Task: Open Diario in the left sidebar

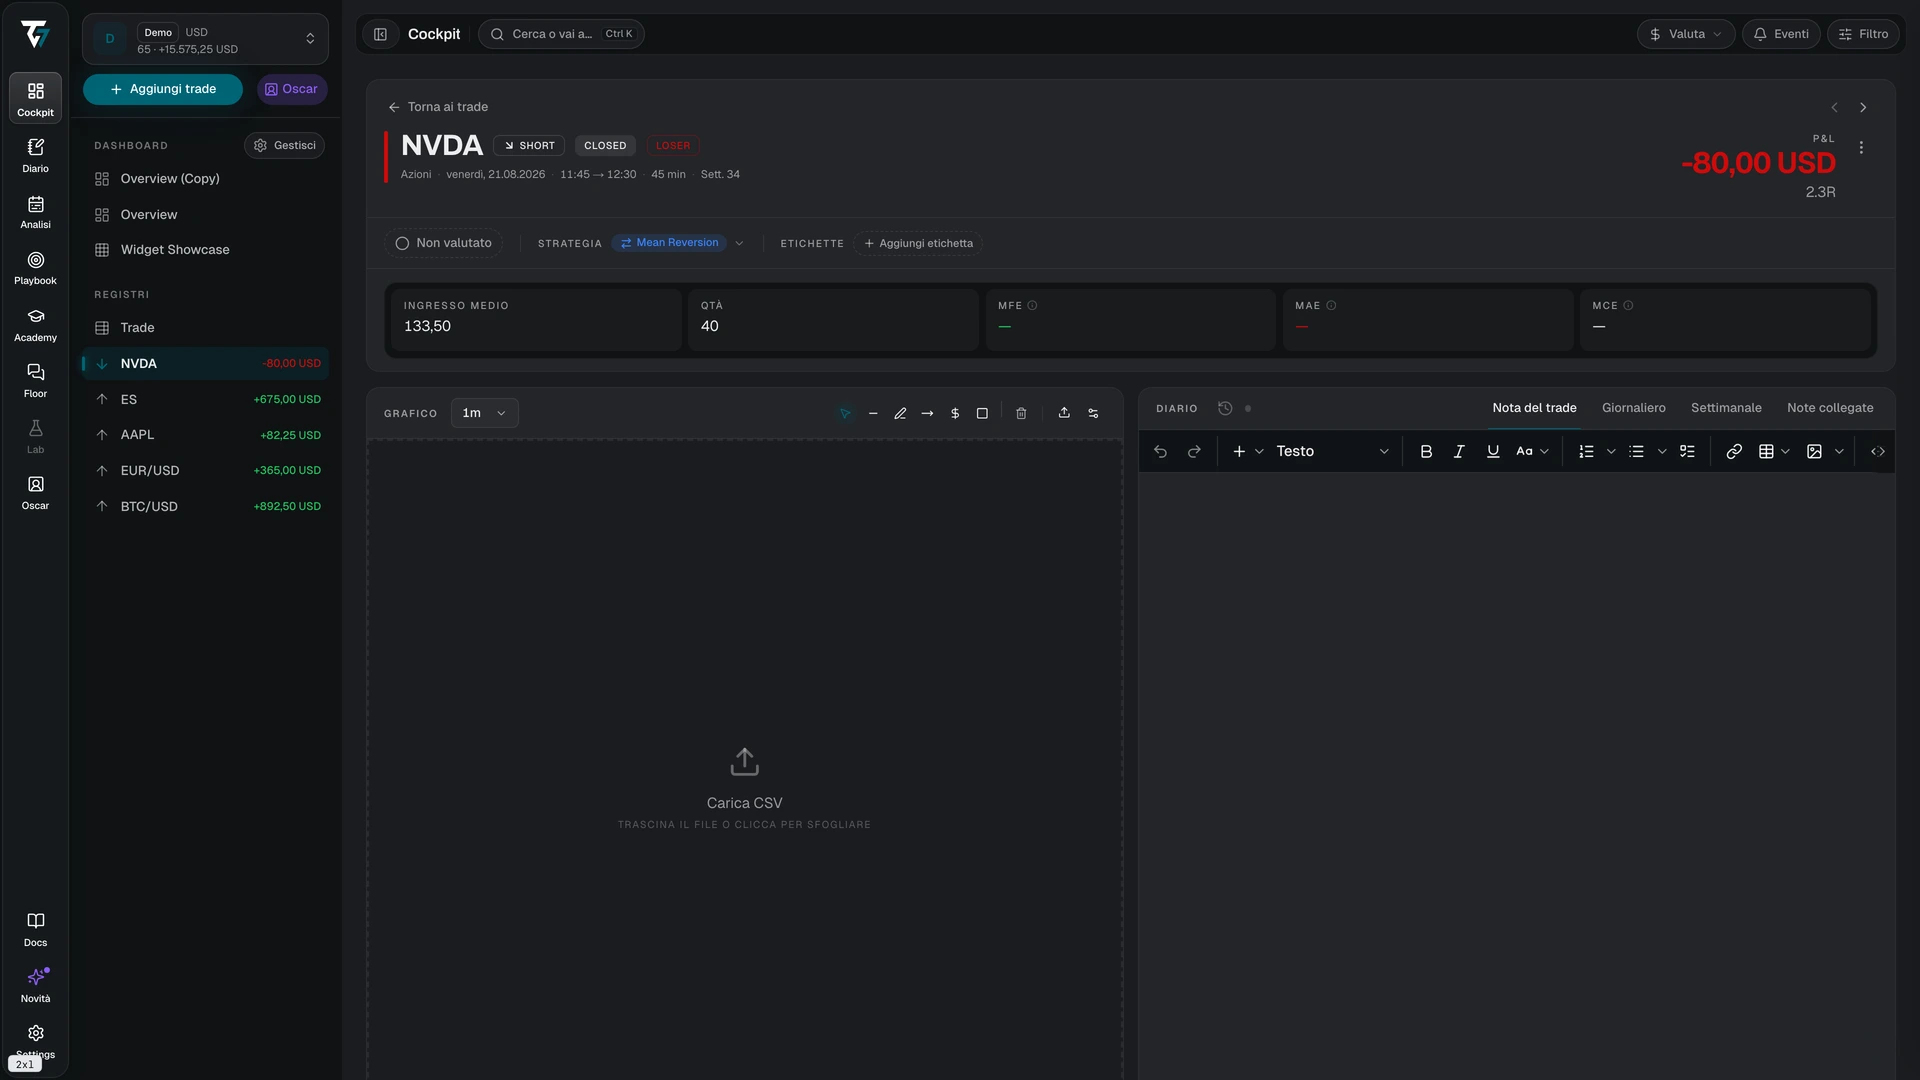Action: (36, 155)
